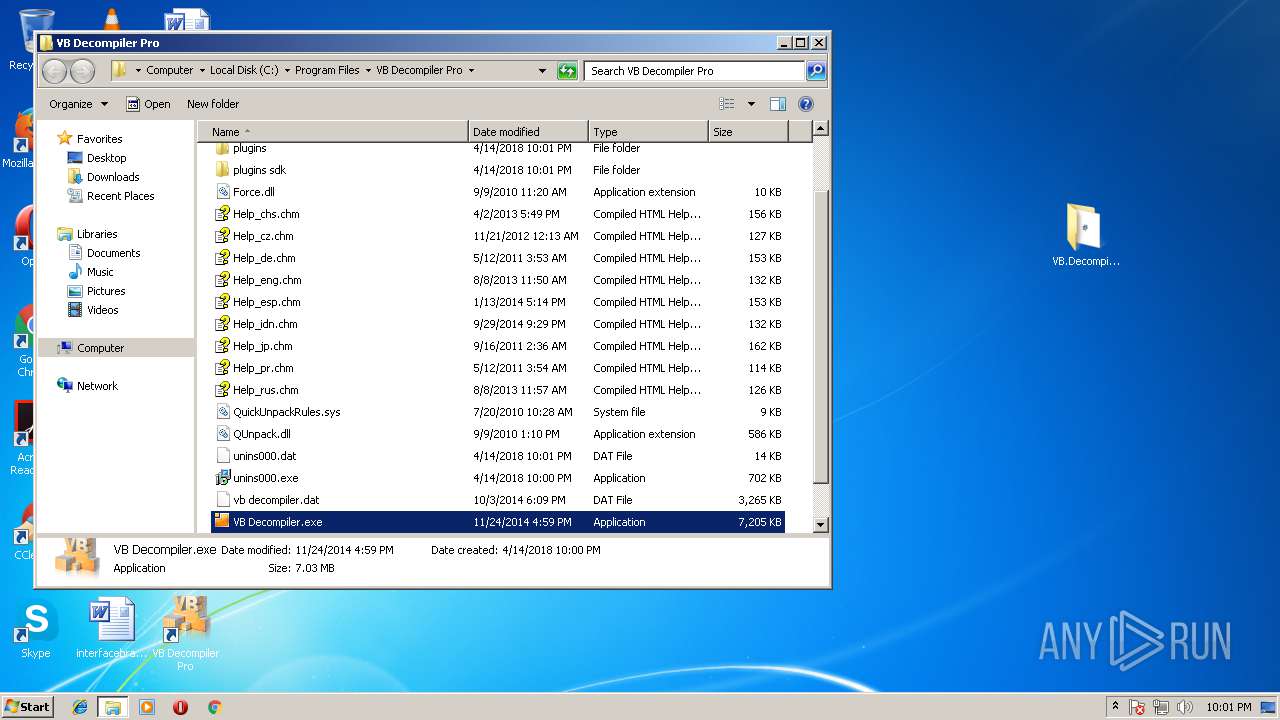Sort by the Size column header

pos(748,132)
